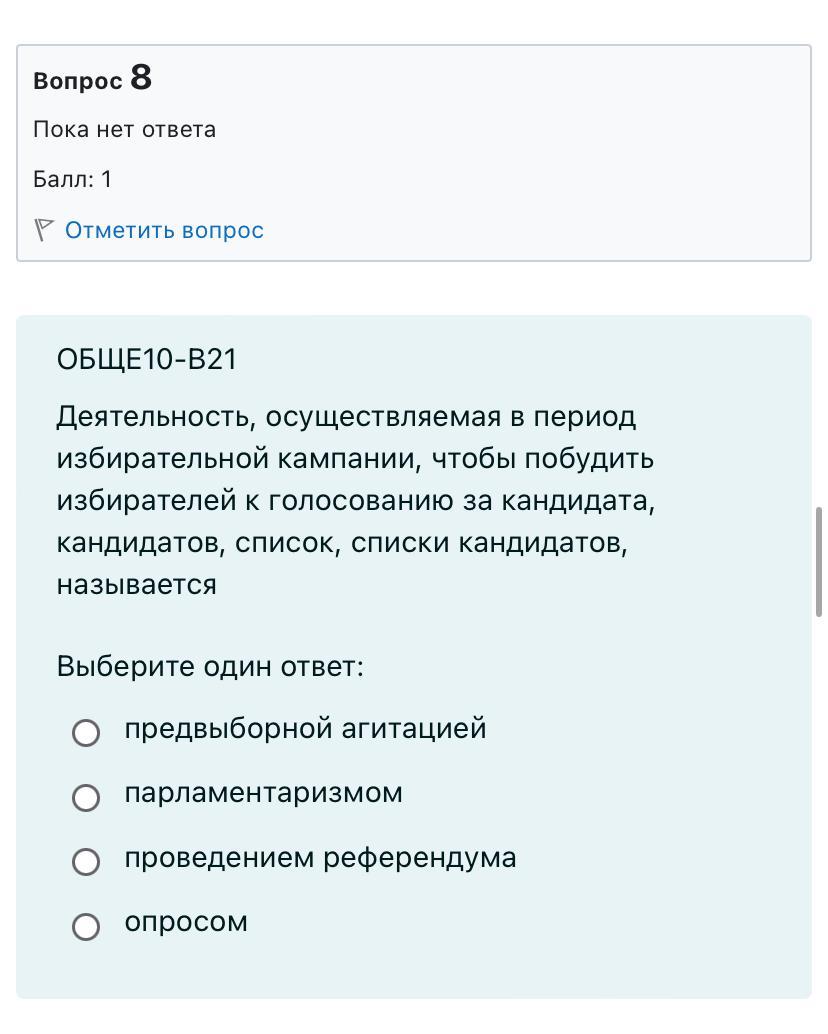The width and height of the screenshot is (828, 1034).
Task: Click the flag icon beside Отметить вопрос
Action: click(44, 230)
